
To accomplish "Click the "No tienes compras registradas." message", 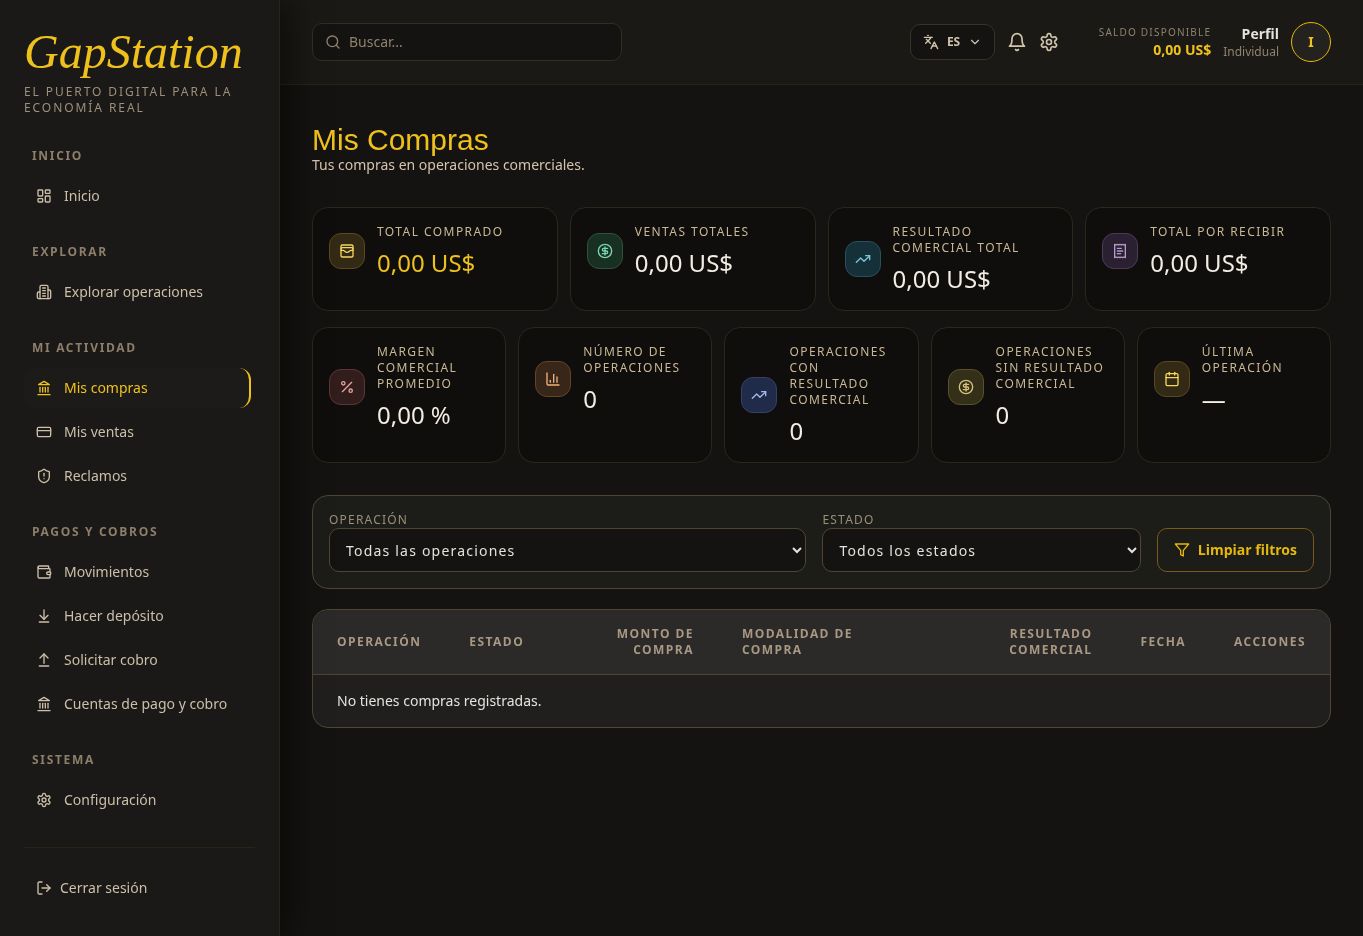I will click(x=439, y=701).
